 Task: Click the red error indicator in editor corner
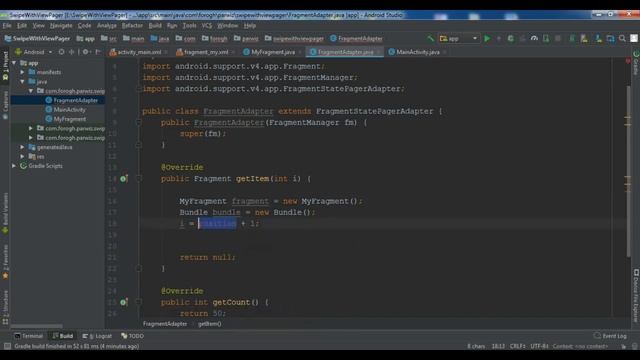[x=628, y=61]
